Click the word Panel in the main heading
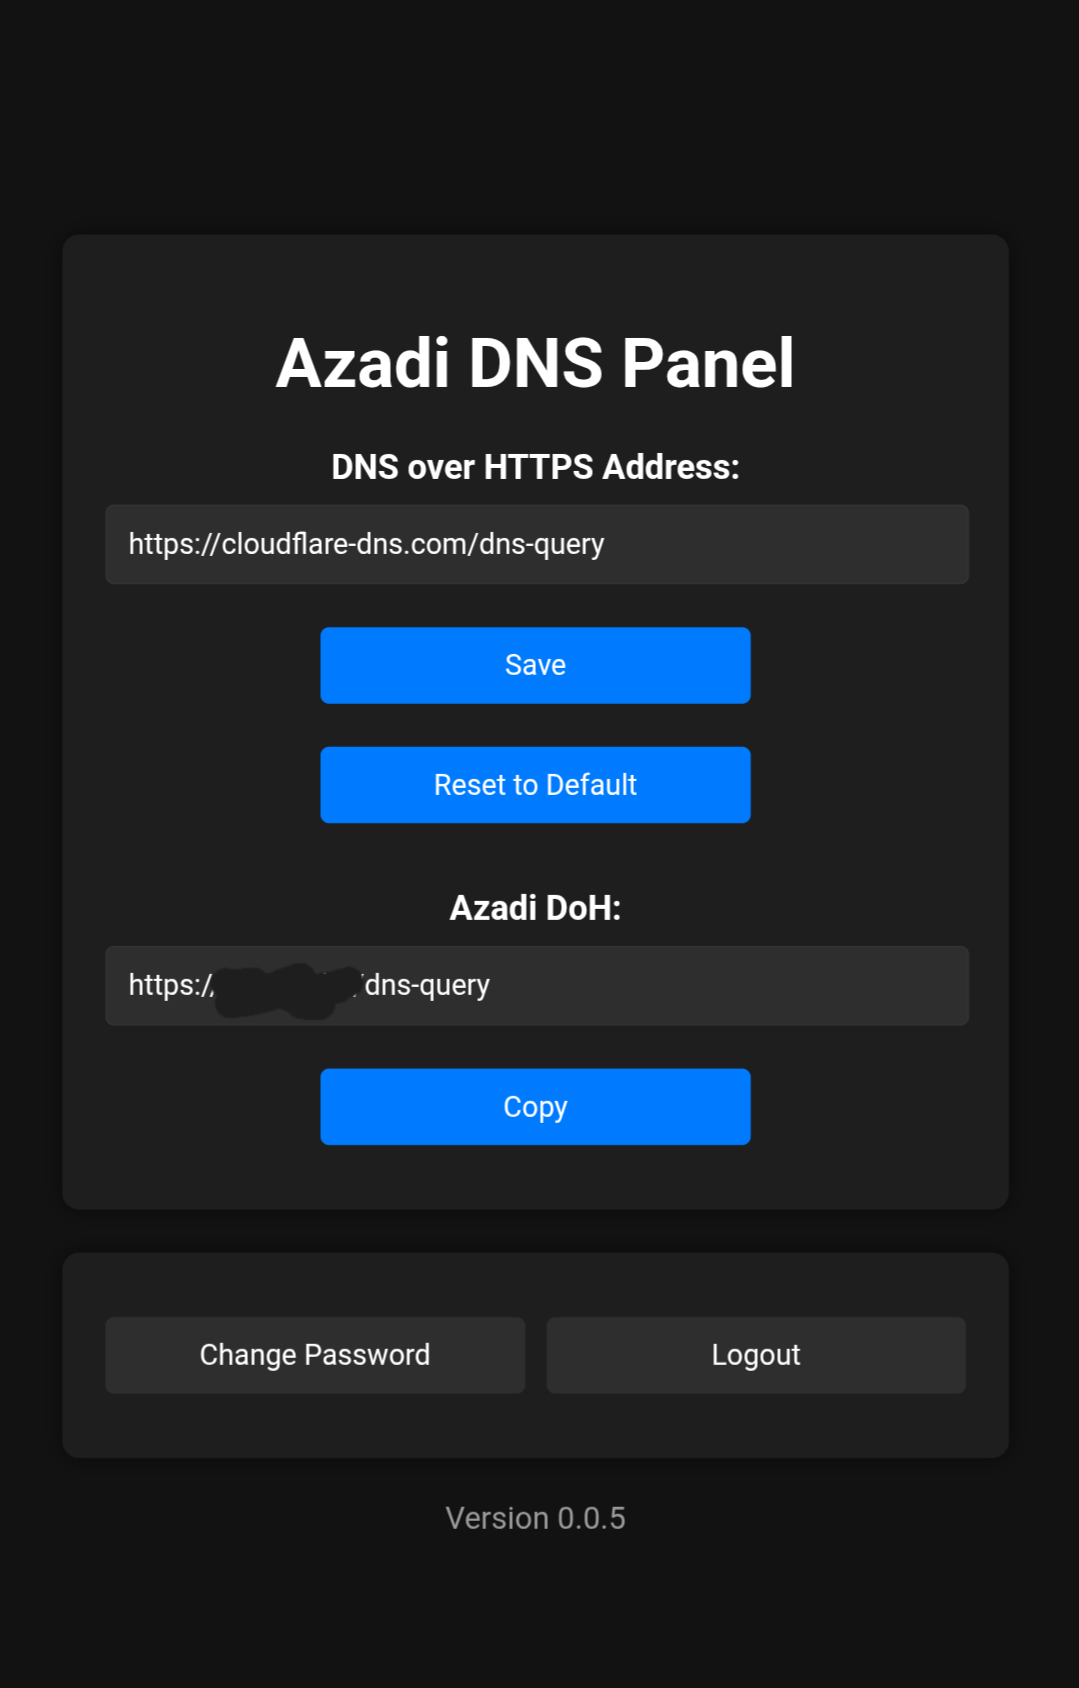The image size is (1079, 1688). coord(707,363)
